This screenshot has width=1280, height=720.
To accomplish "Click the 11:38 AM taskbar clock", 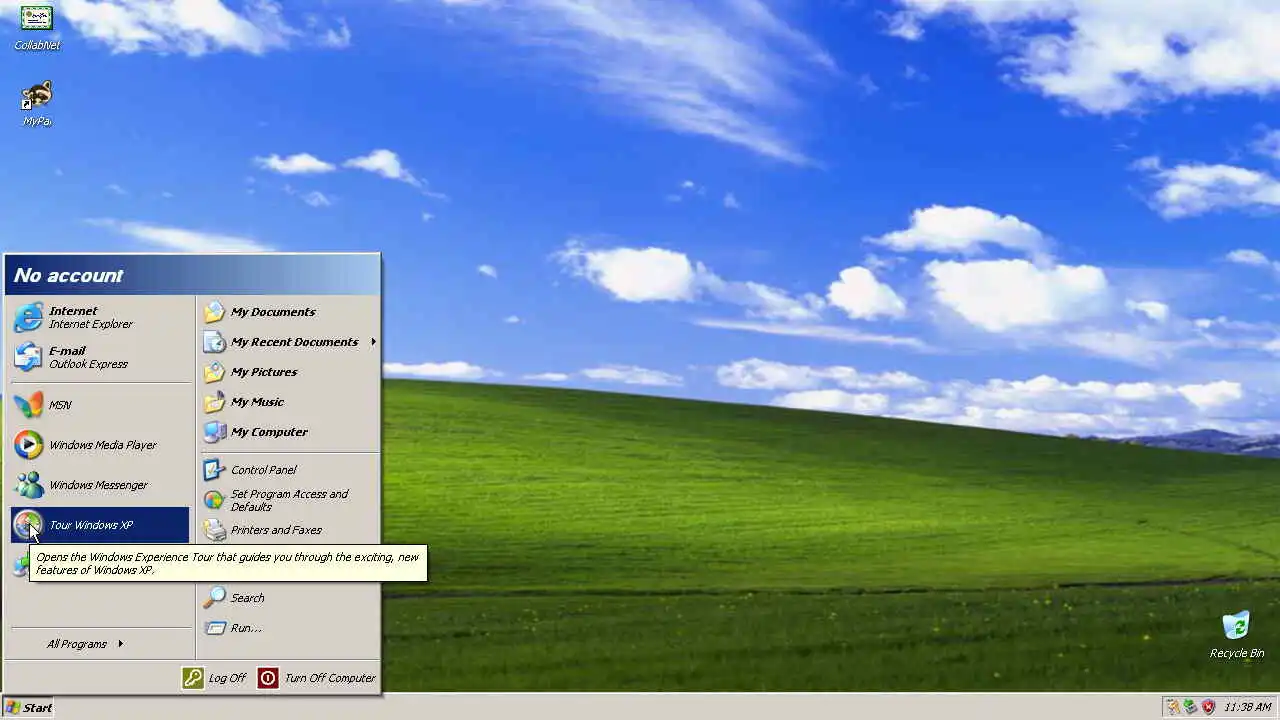I will tap(1248, 707).
